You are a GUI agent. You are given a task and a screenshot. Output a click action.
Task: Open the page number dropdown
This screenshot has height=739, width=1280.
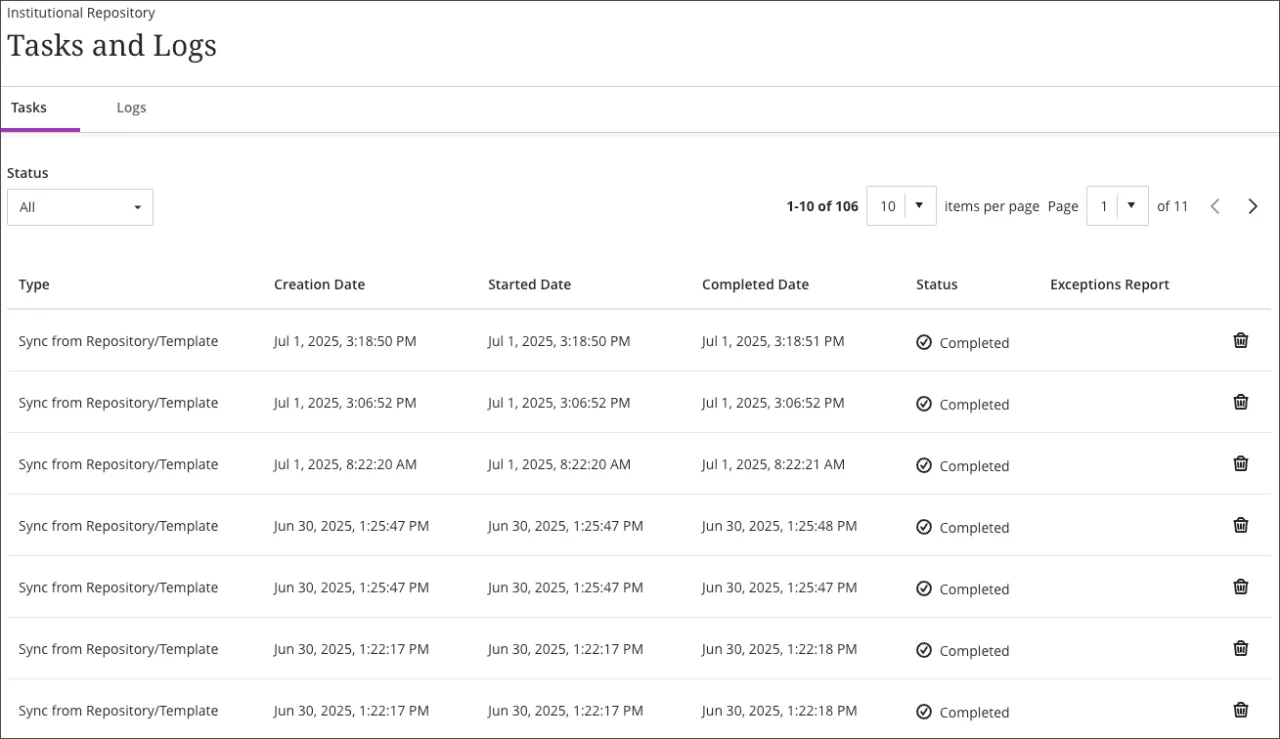coord(1117,205)
